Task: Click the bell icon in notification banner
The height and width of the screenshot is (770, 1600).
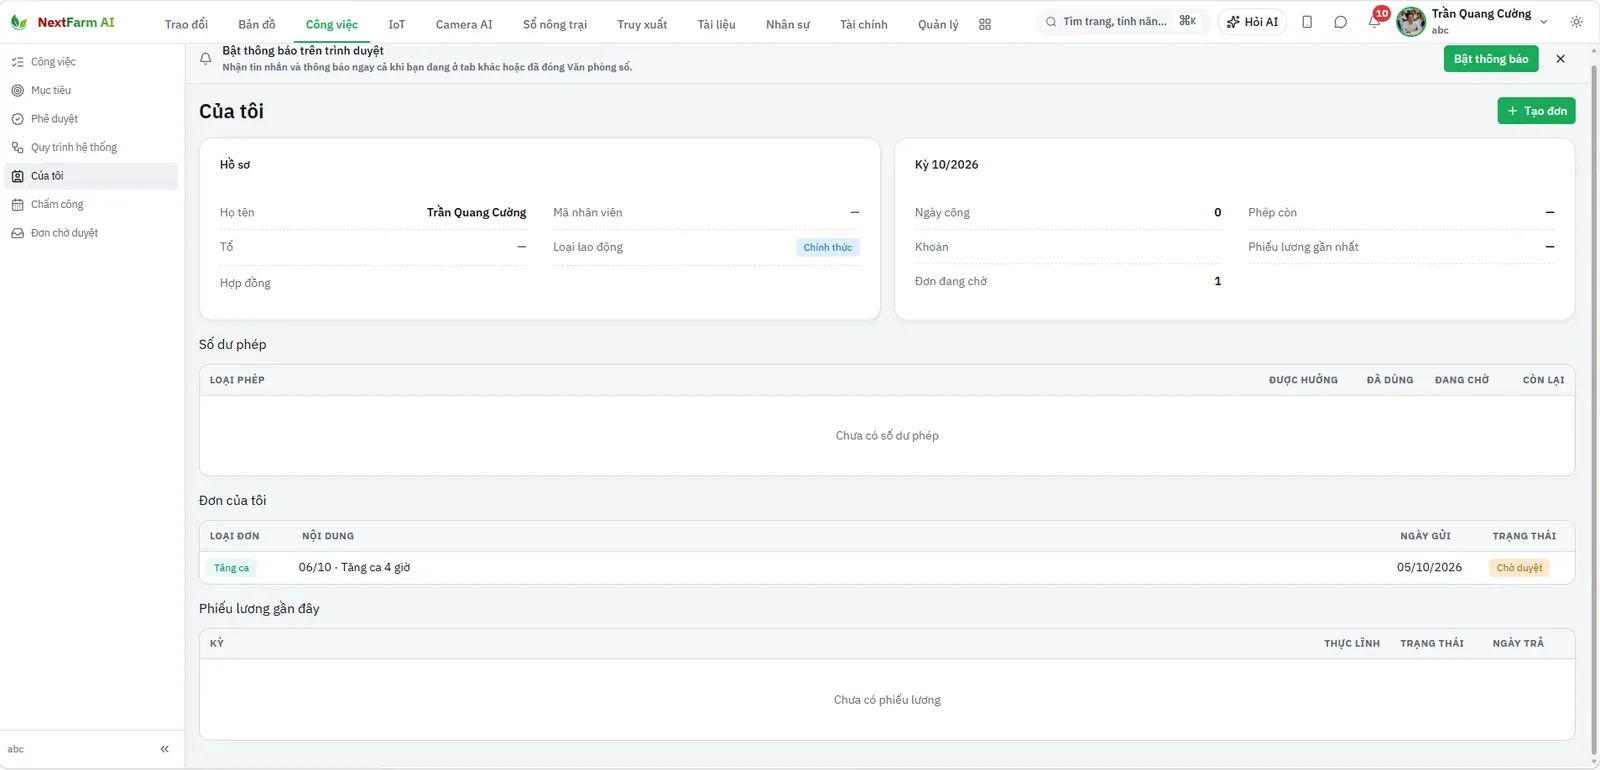Action: click(x=205, y=59)
